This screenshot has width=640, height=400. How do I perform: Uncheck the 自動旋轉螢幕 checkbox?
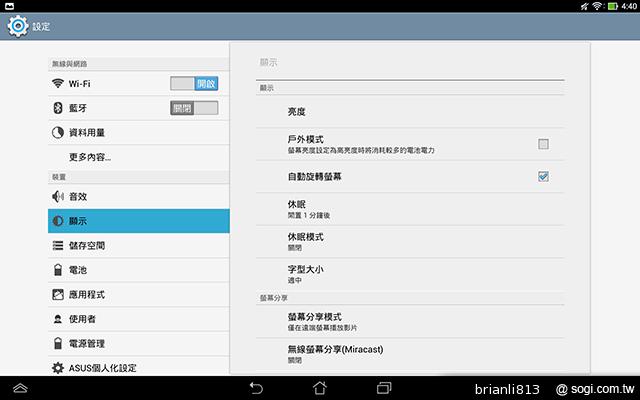[543, 176]
